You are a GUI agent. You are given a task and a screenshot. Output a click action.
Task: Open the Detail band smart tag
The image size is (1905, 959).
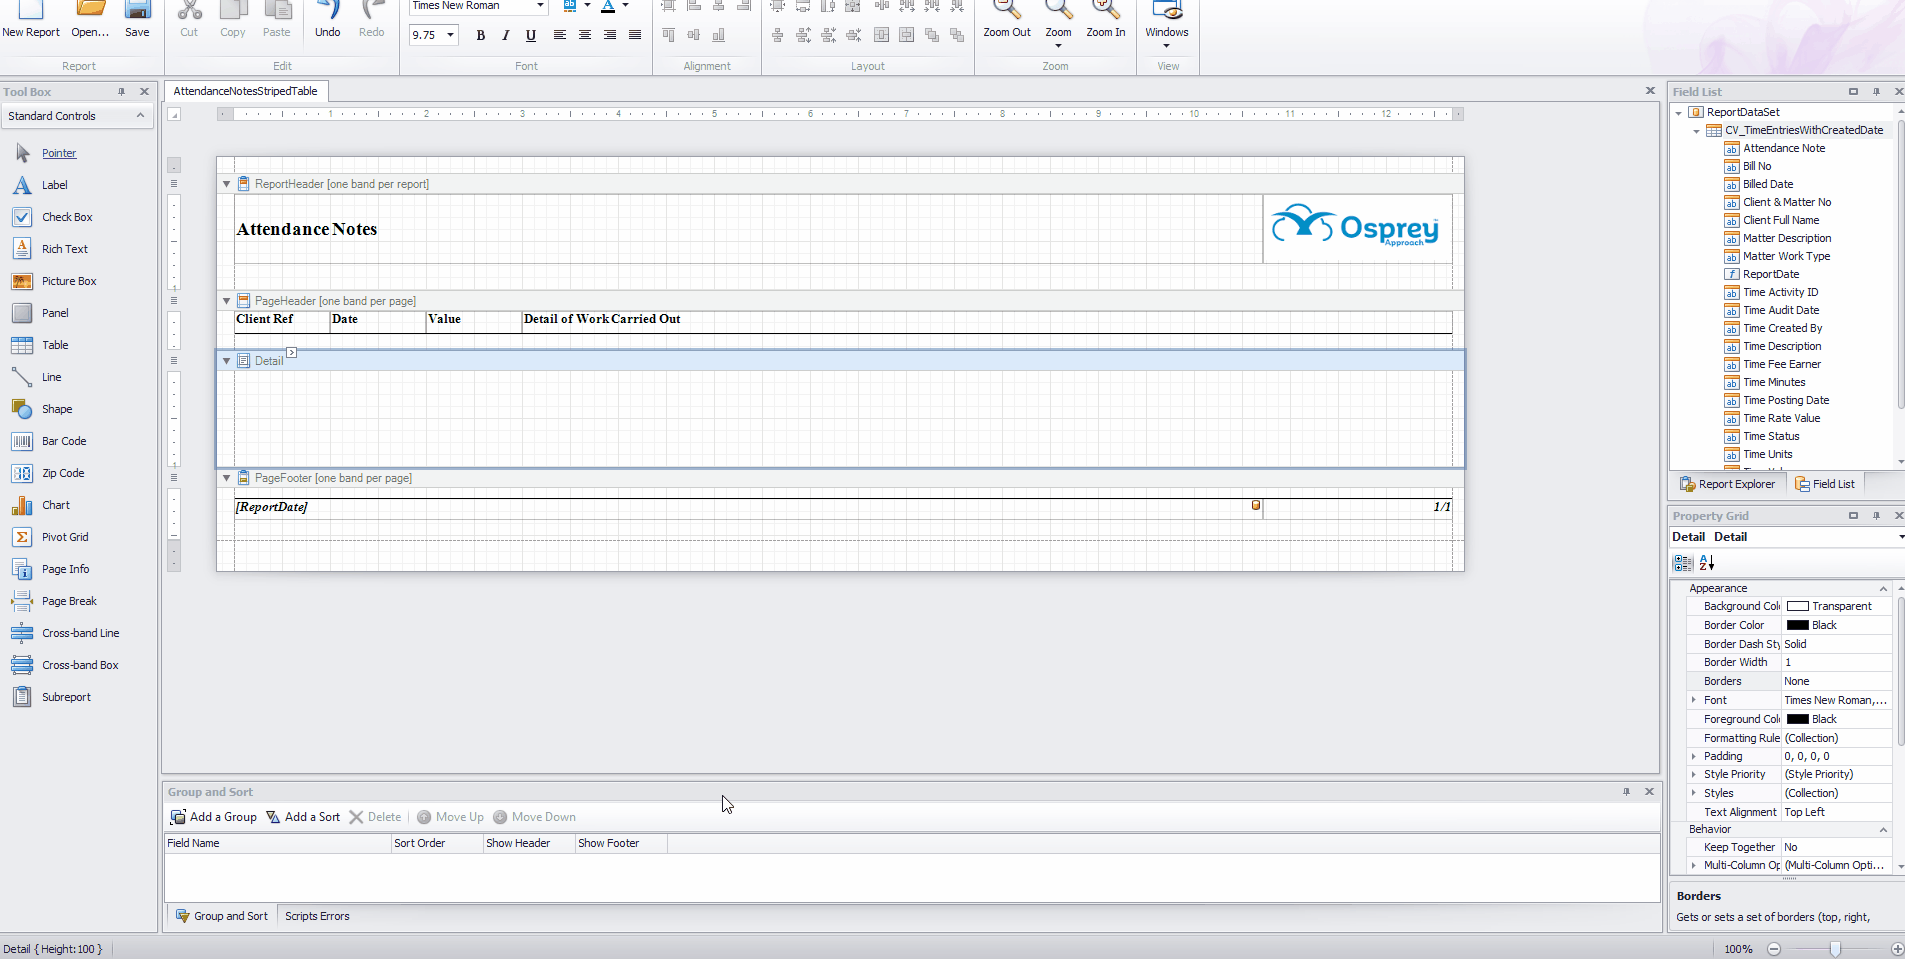292,352
